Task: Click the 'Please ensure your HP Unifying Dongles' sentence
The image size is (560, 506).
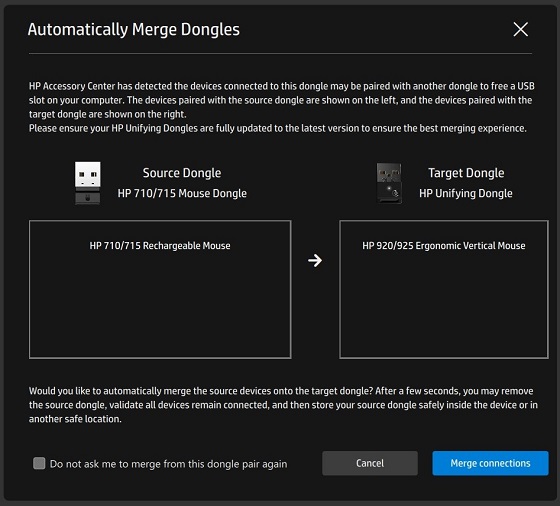Action: tap(278, 128)
